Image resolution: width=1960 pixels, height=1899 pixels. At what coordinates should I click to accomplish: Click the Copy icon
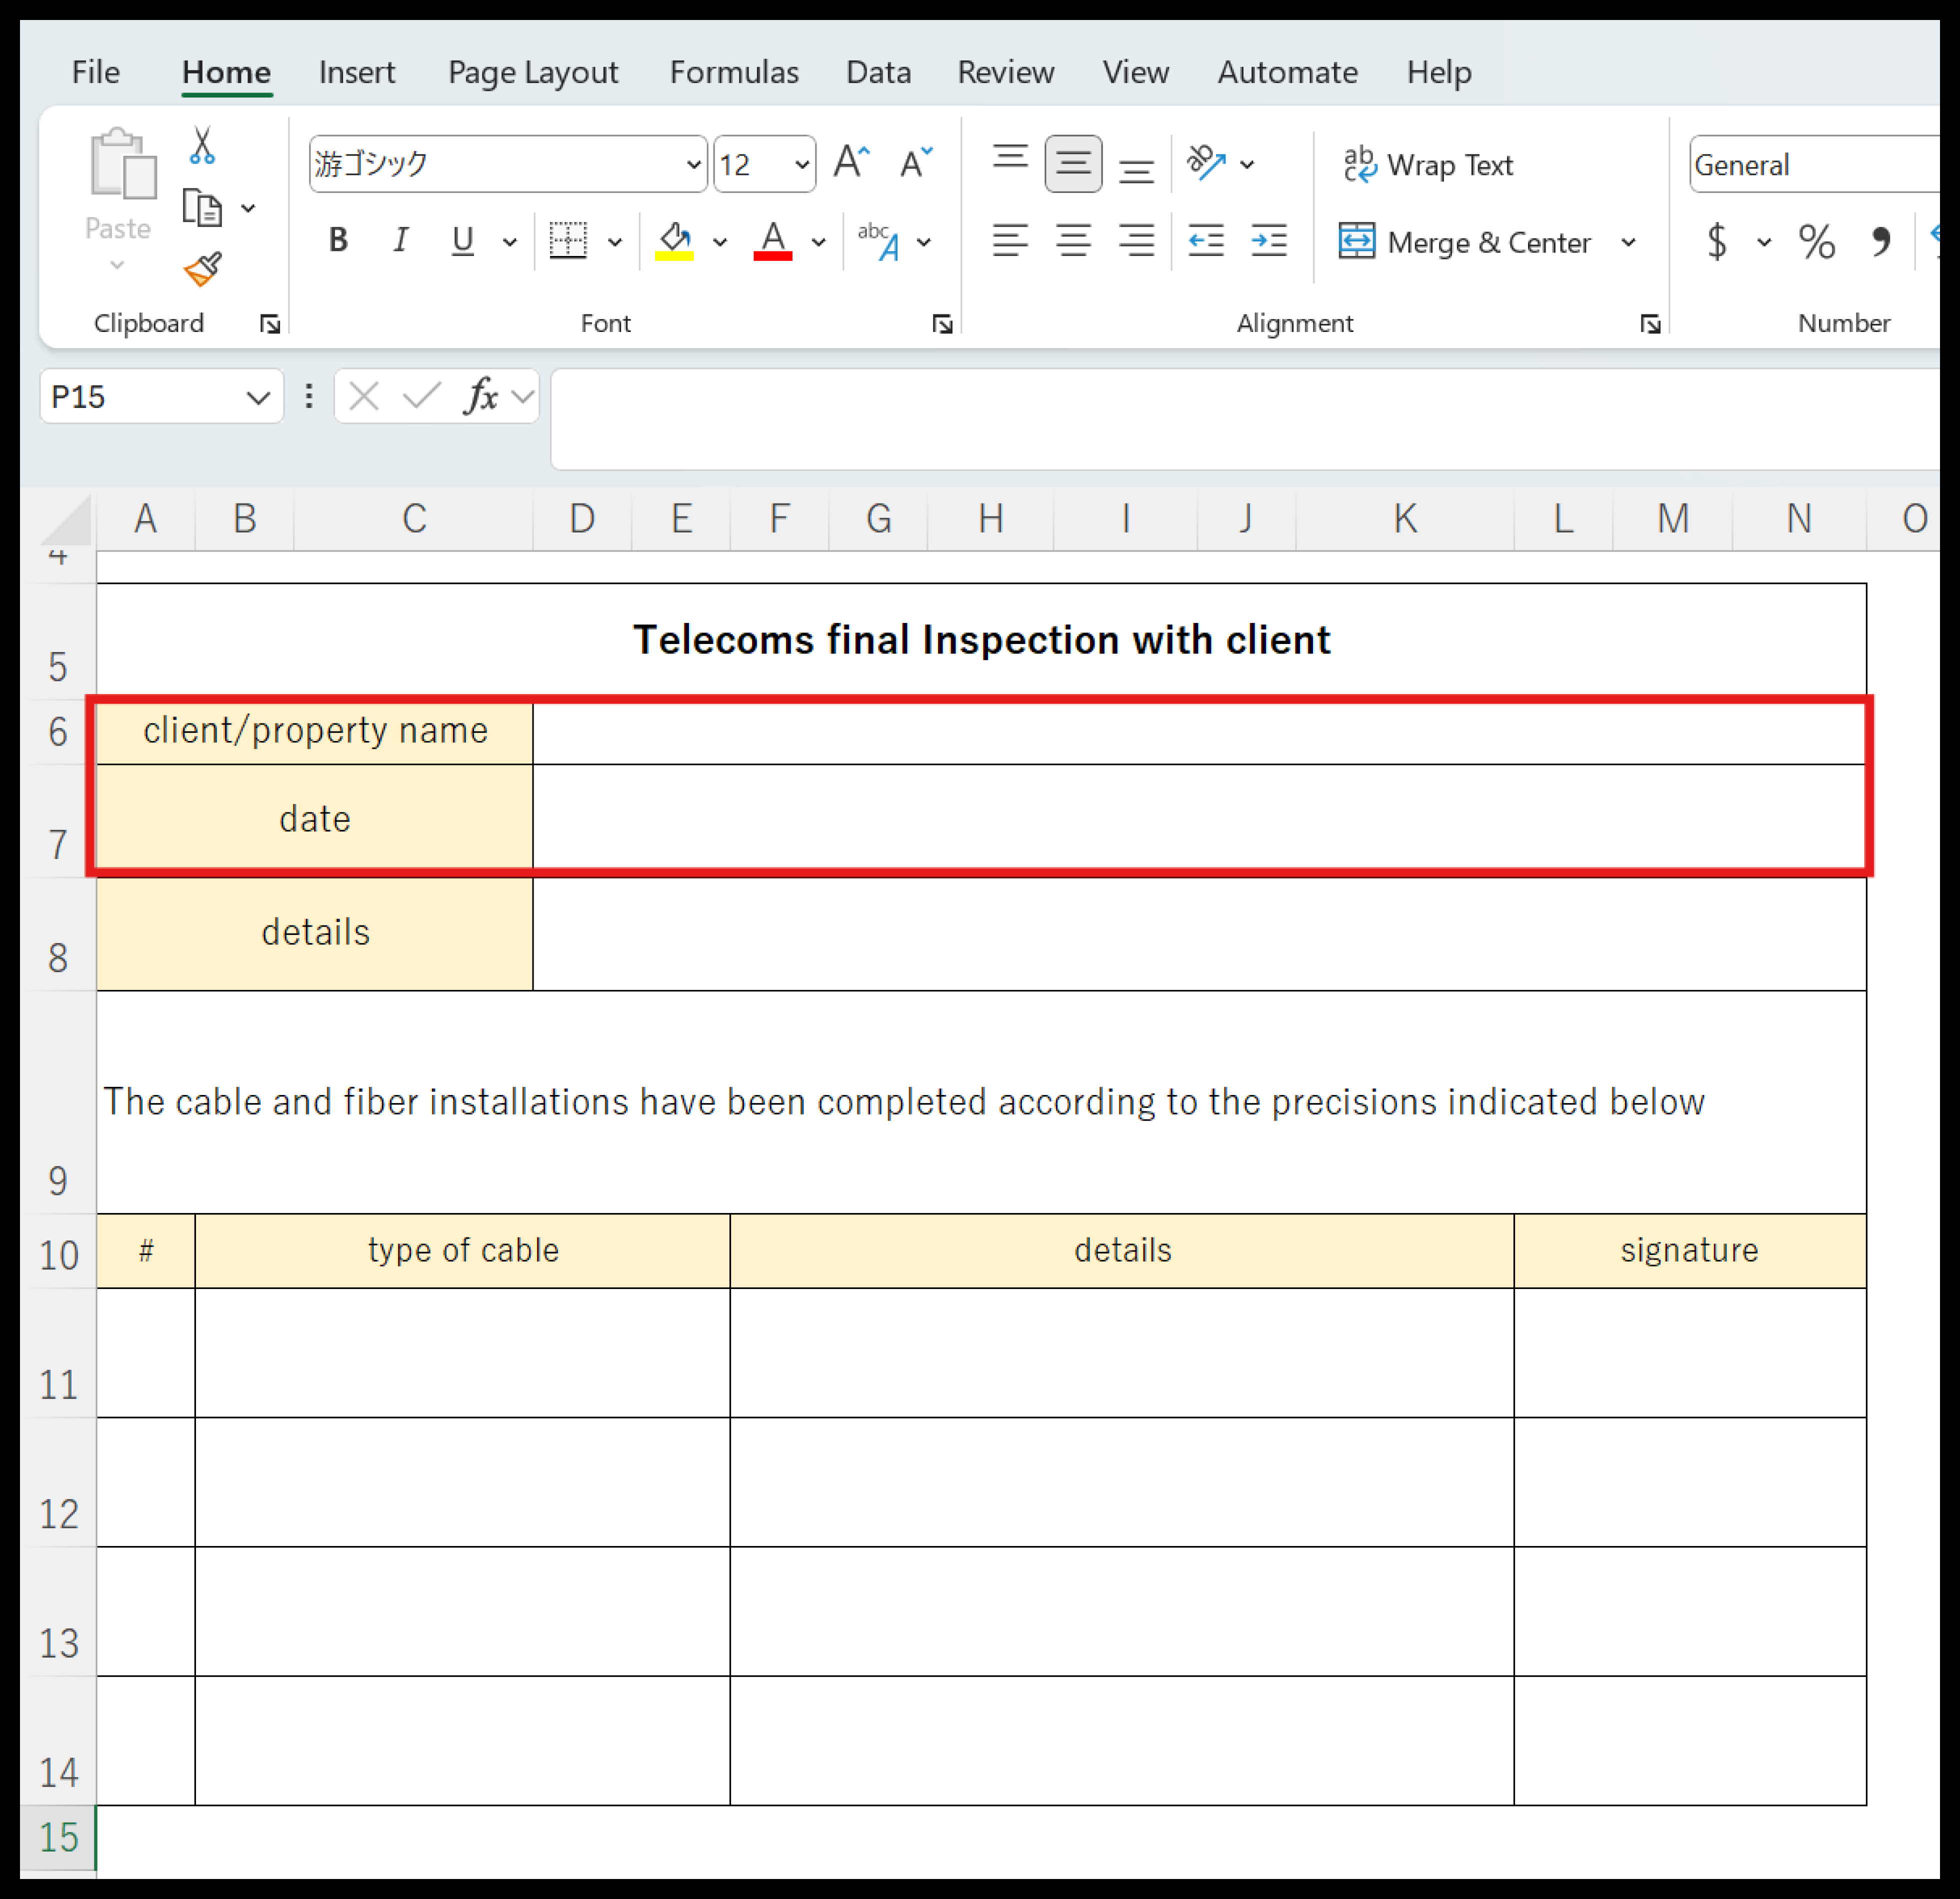tap(202, 208)
